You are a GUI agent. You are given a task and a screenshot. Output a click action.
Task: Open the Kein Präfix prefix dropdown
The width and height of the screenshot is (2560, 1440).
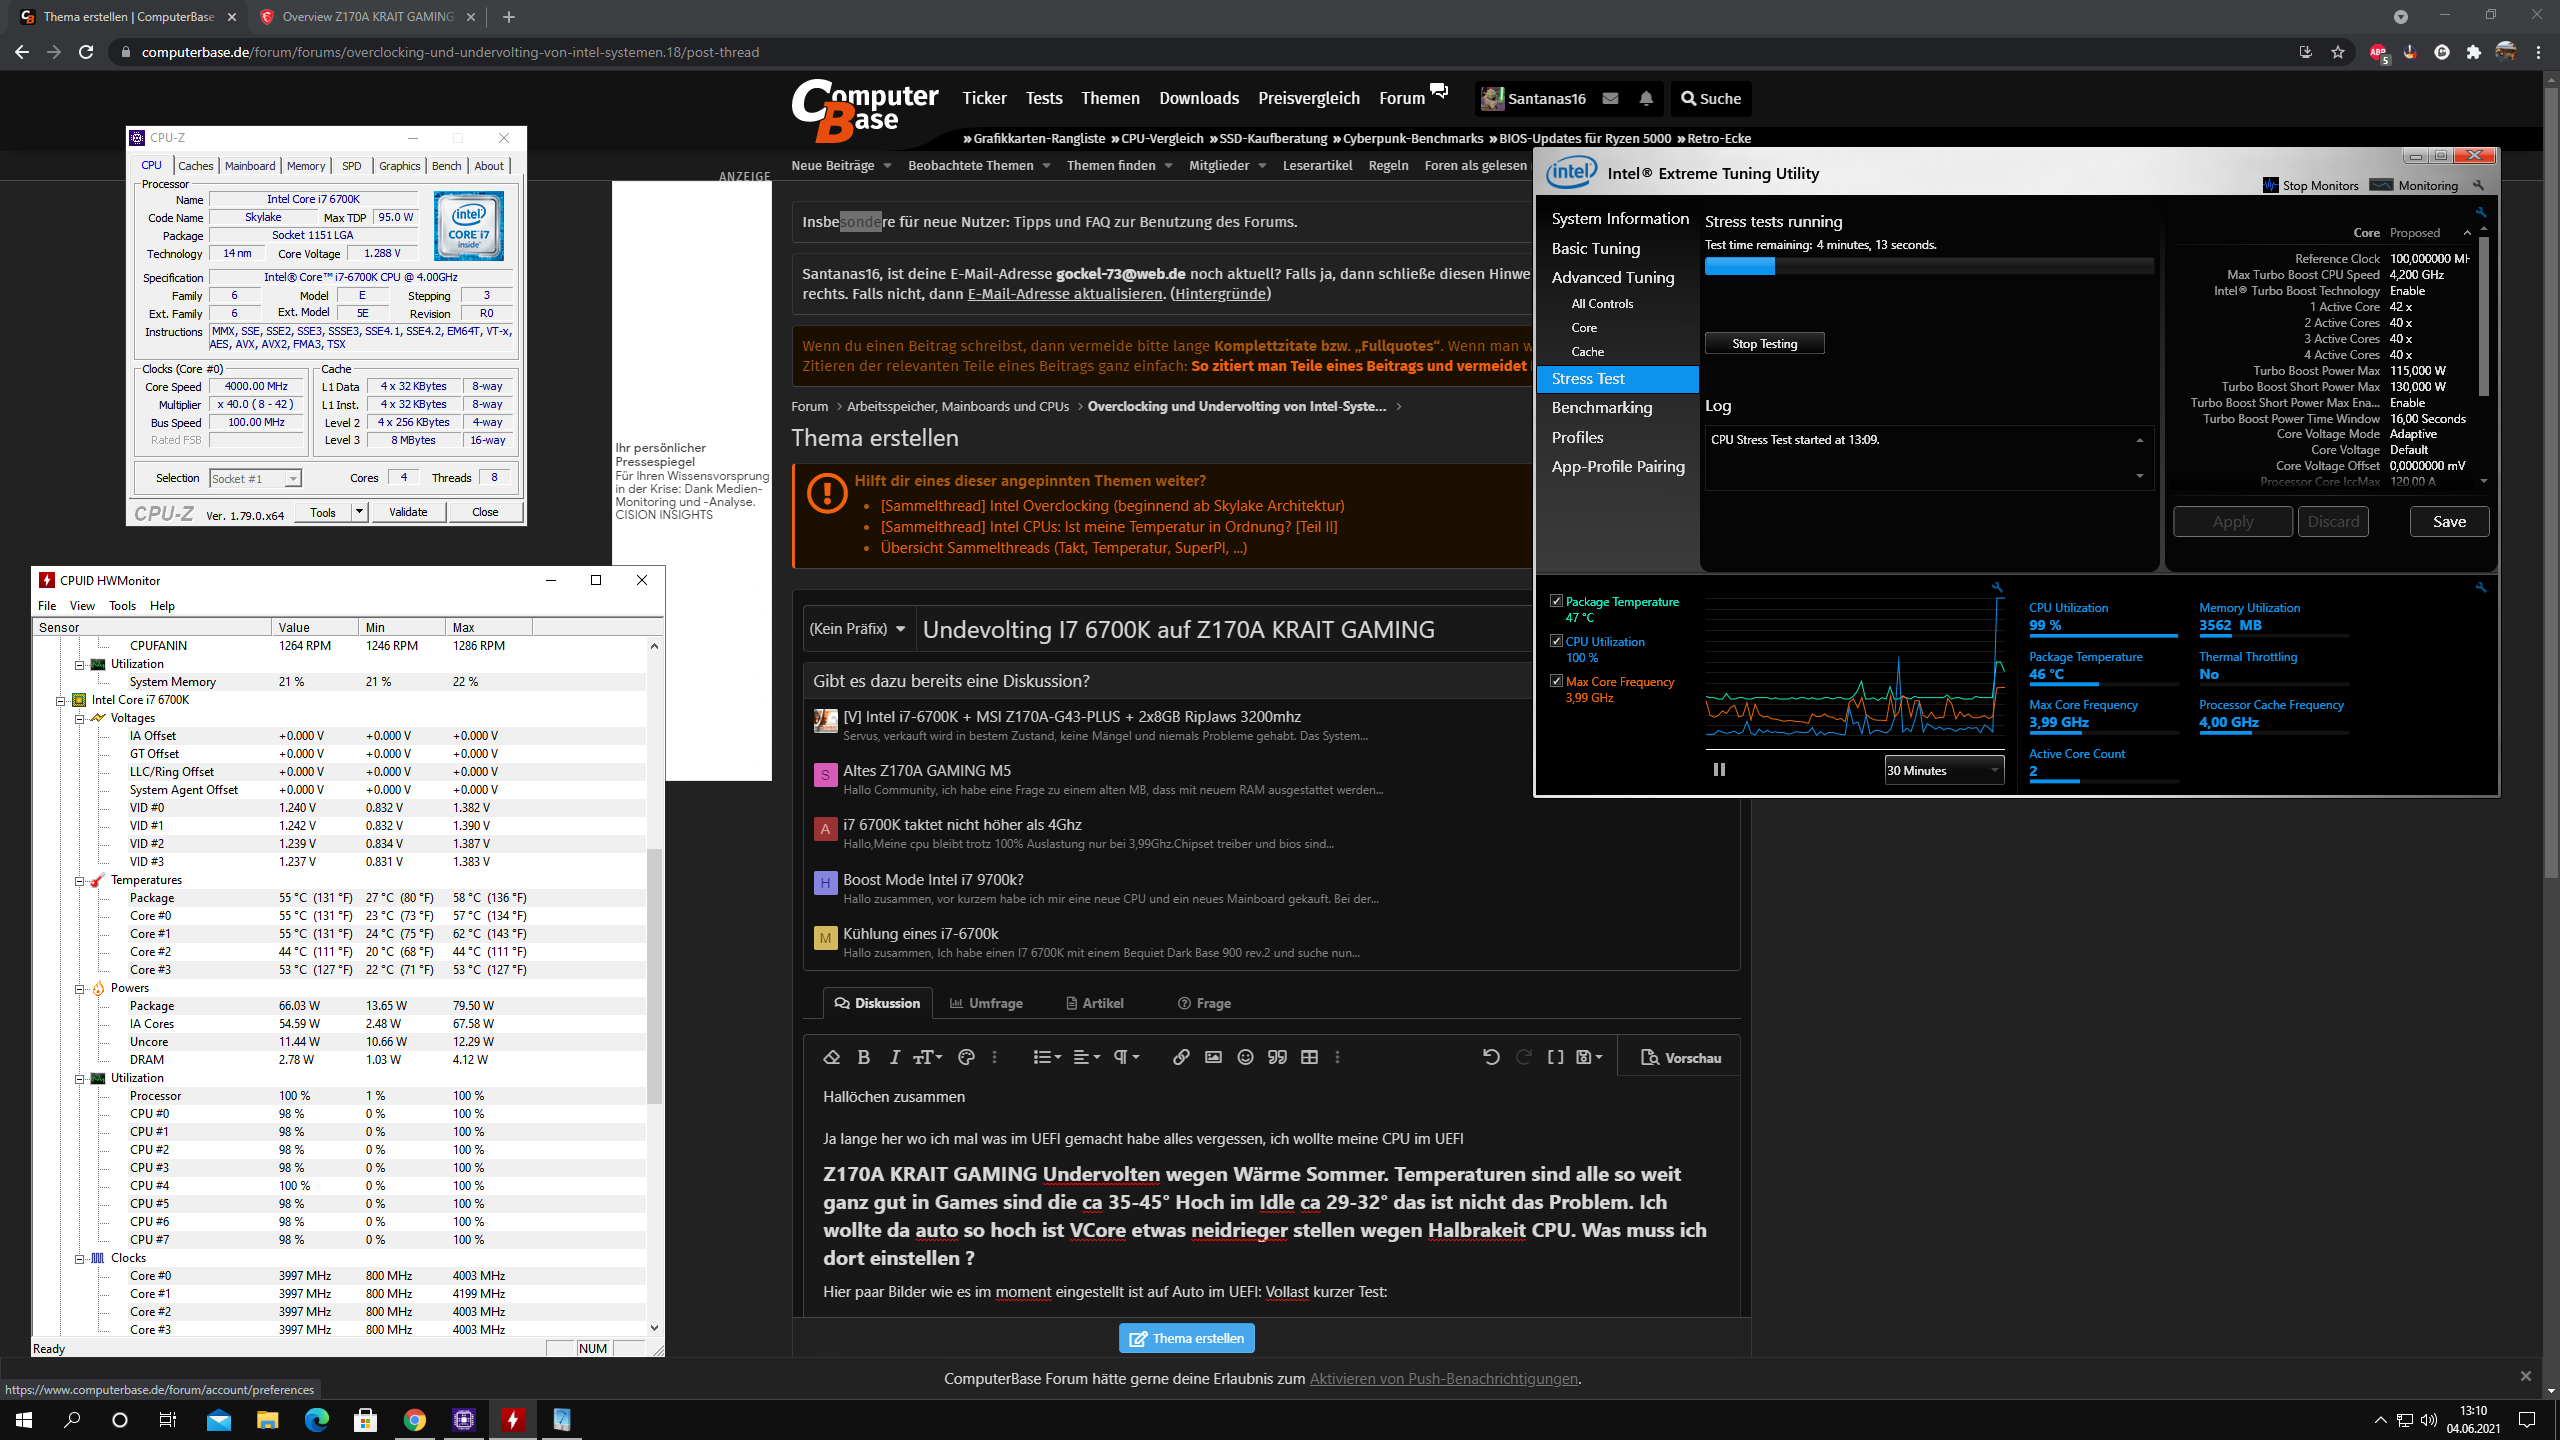857,629
